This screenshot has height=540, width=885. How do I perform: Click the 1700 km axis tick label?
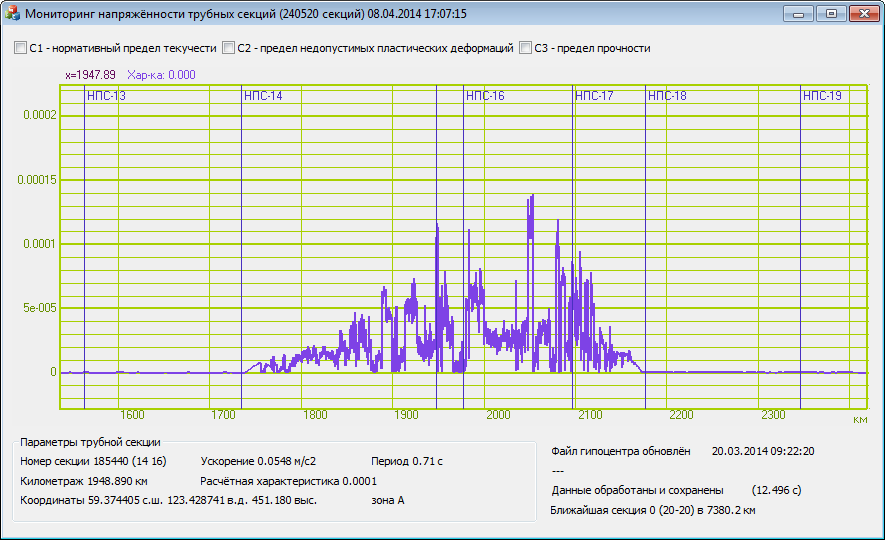point(224,415)
